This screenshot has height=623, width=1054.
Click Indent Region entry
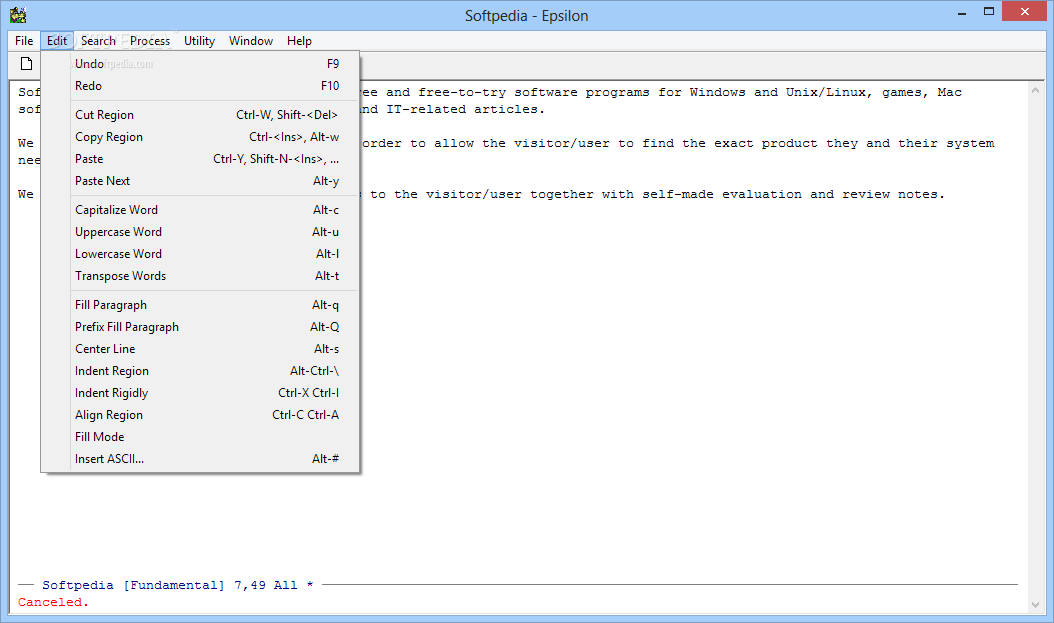tap(200, 371)
